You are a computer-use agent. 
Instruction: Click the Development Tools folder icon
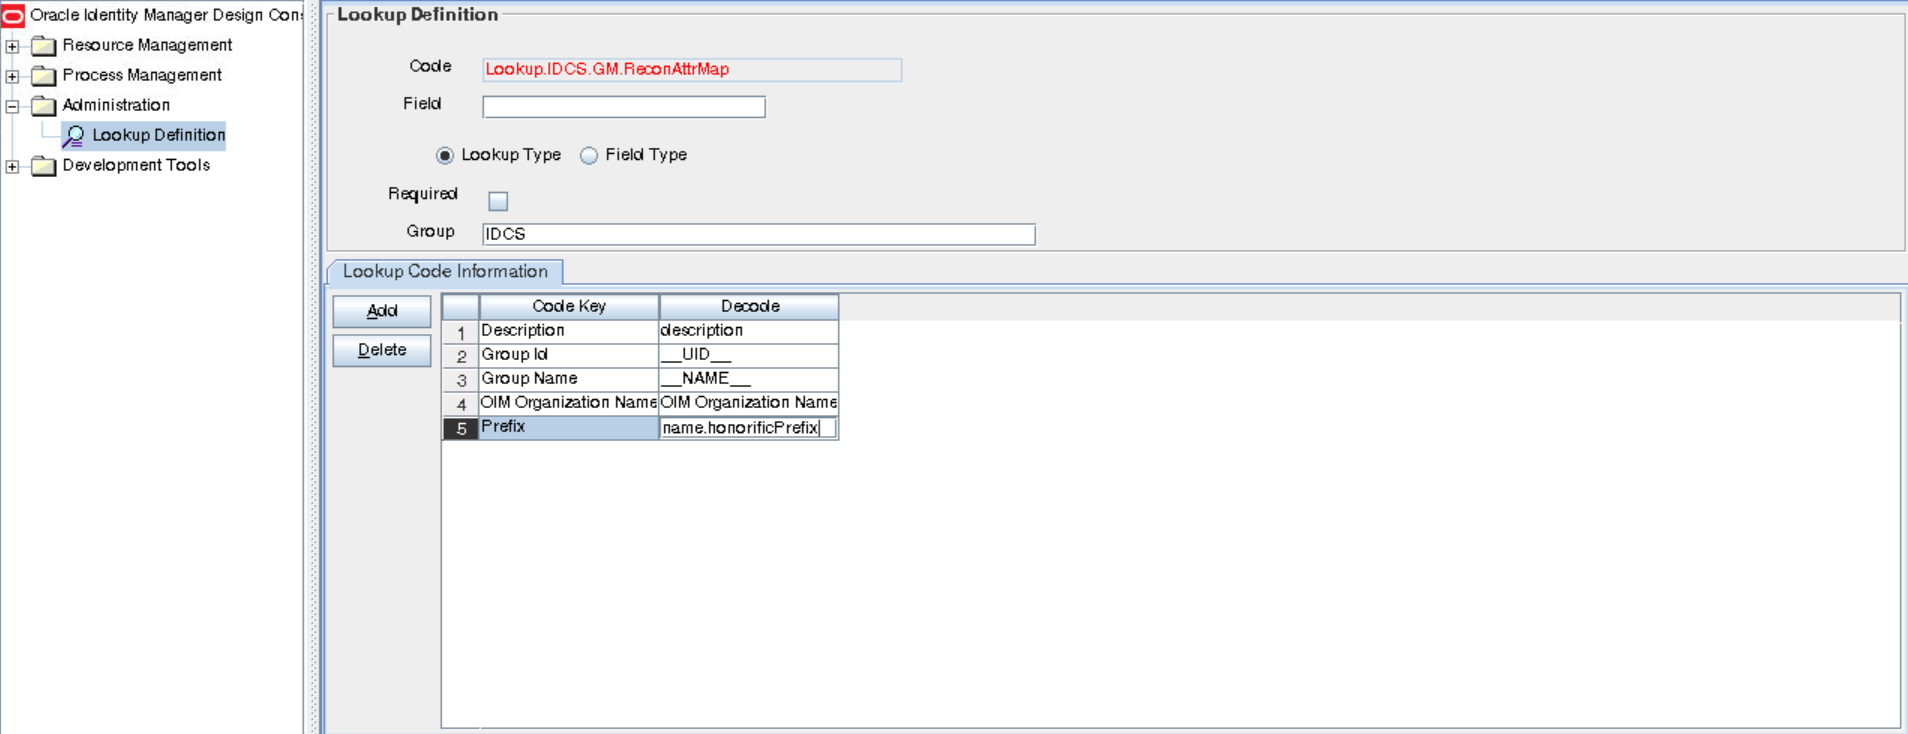[43, 165]
